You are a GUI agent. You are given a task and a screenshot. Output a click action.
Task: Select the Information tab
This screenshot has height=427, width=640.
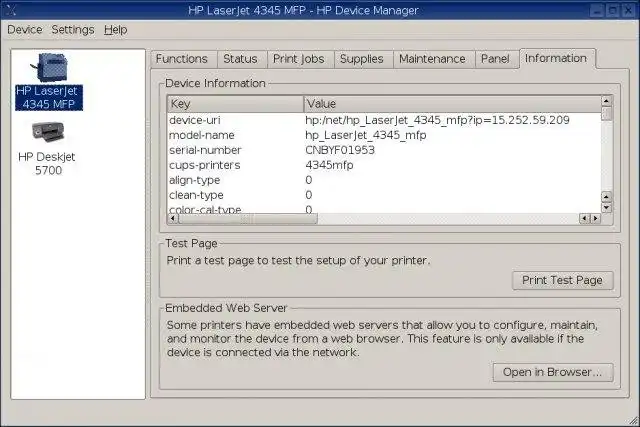[x=556, y=58]
